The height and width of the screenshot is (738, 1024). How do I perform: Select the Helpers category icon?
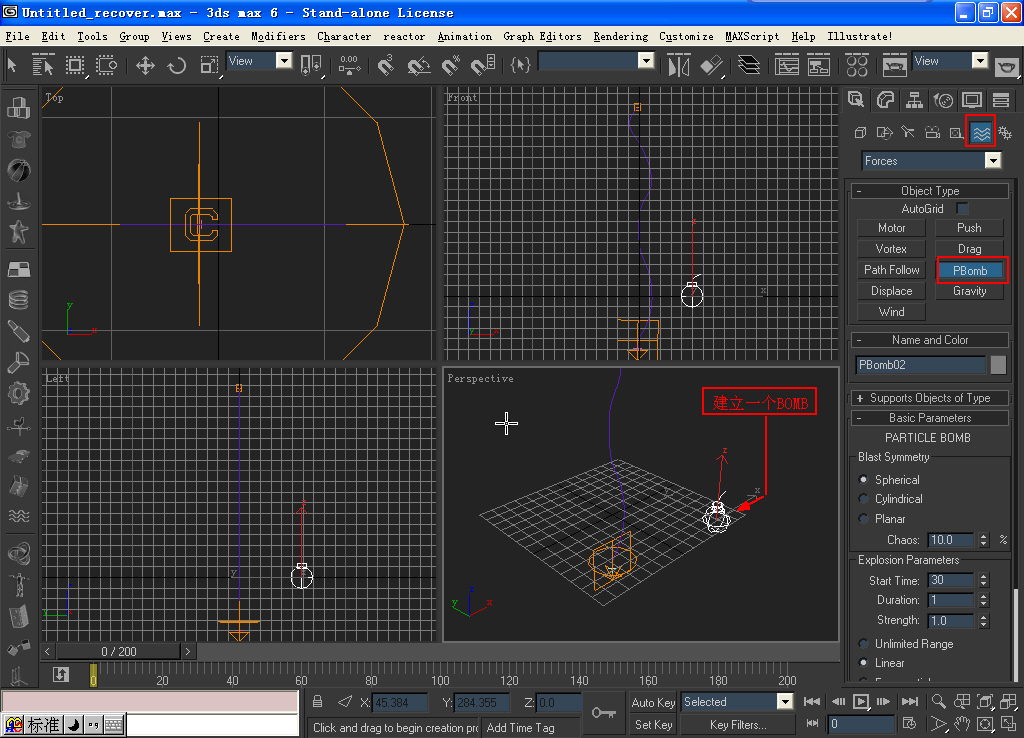coord(956,133)
